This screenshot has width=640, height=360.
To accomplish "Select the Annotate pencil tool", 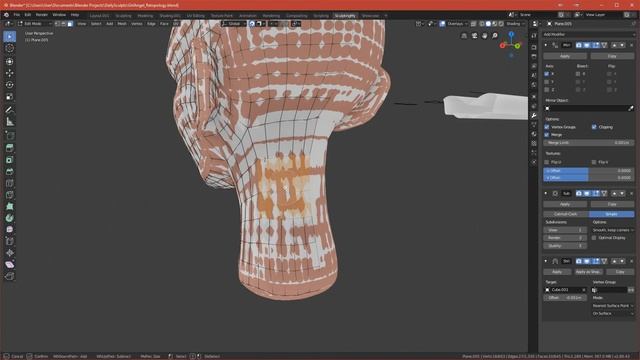I will coord(10,110).
